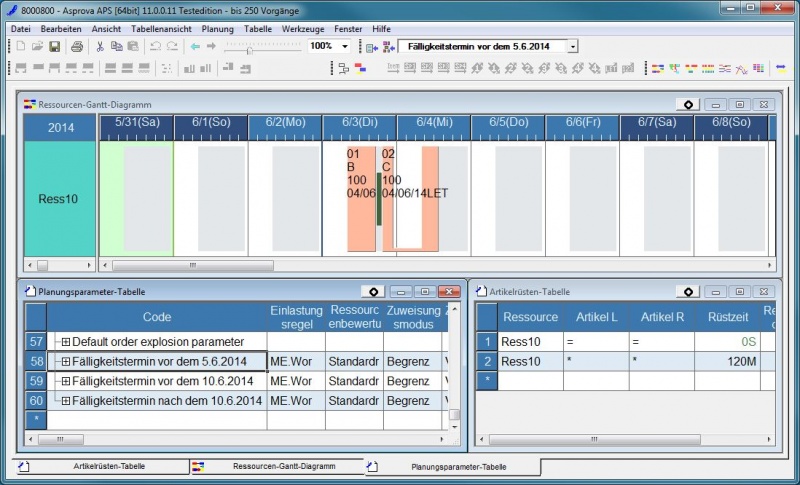Click the pin icon of Ressourcen-Gantt-Diagramm window

pyautogui.click(x=688, y=104)
